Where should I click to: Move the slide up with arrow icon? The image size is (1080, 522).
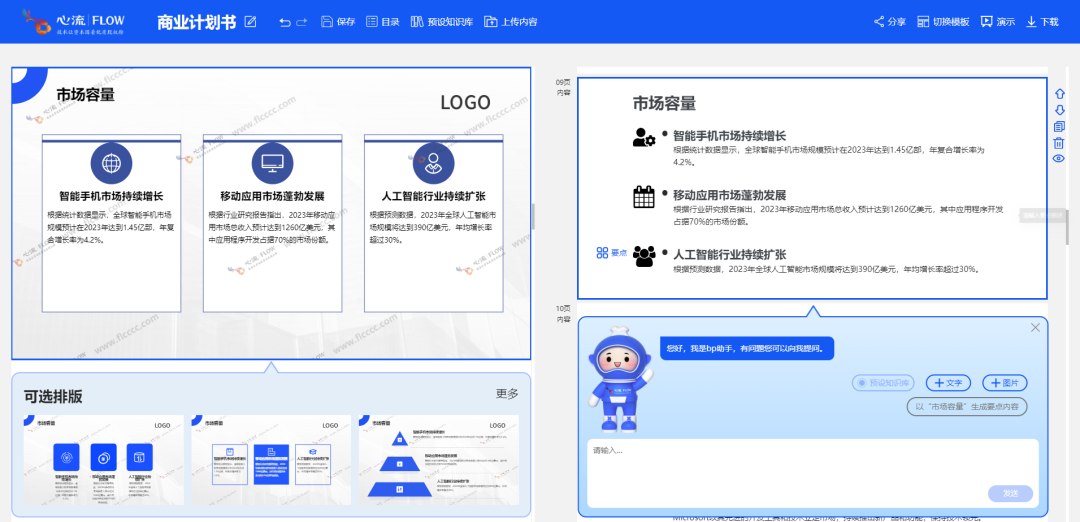(x=1059, y=93)
